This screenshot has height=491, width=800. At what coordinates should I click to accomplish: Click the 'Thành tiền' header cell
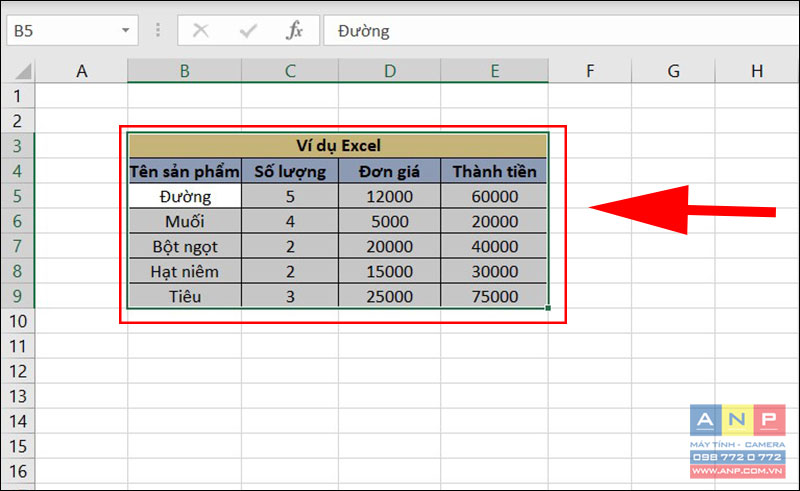(494, 170)
